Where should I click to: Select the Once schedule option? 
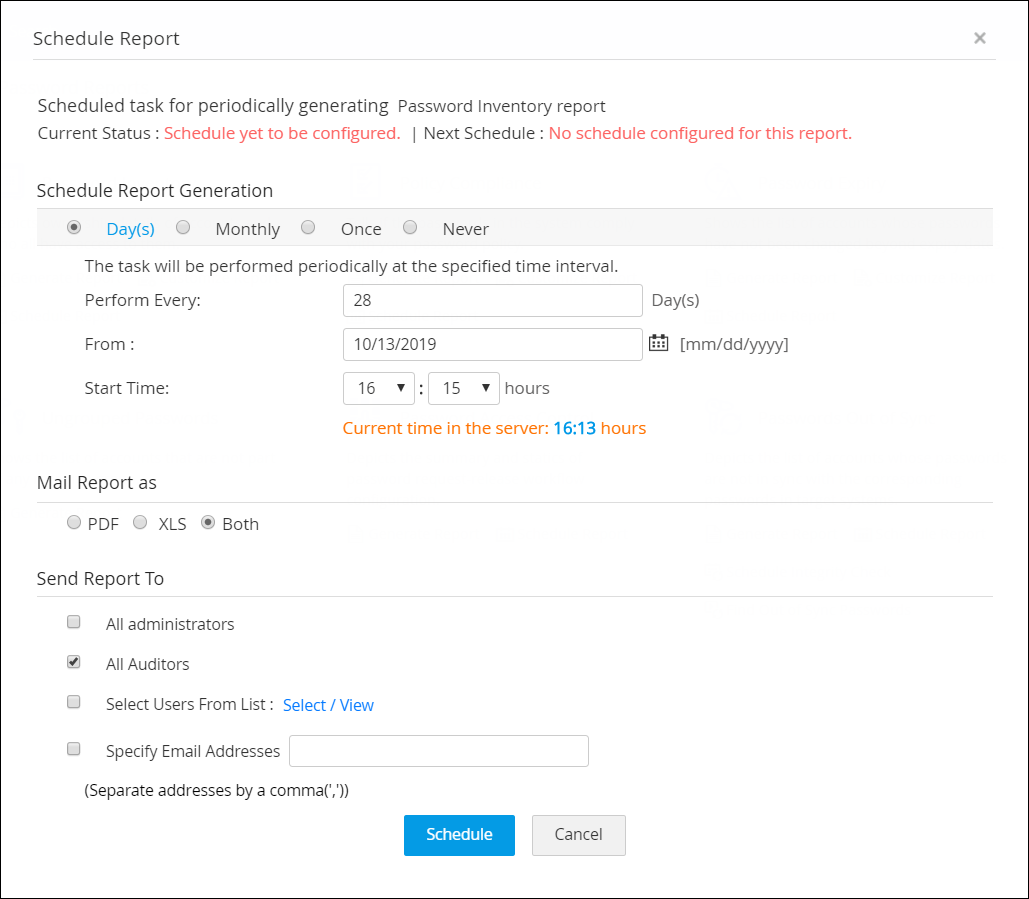pyautogui.click(x=308, y=228)
